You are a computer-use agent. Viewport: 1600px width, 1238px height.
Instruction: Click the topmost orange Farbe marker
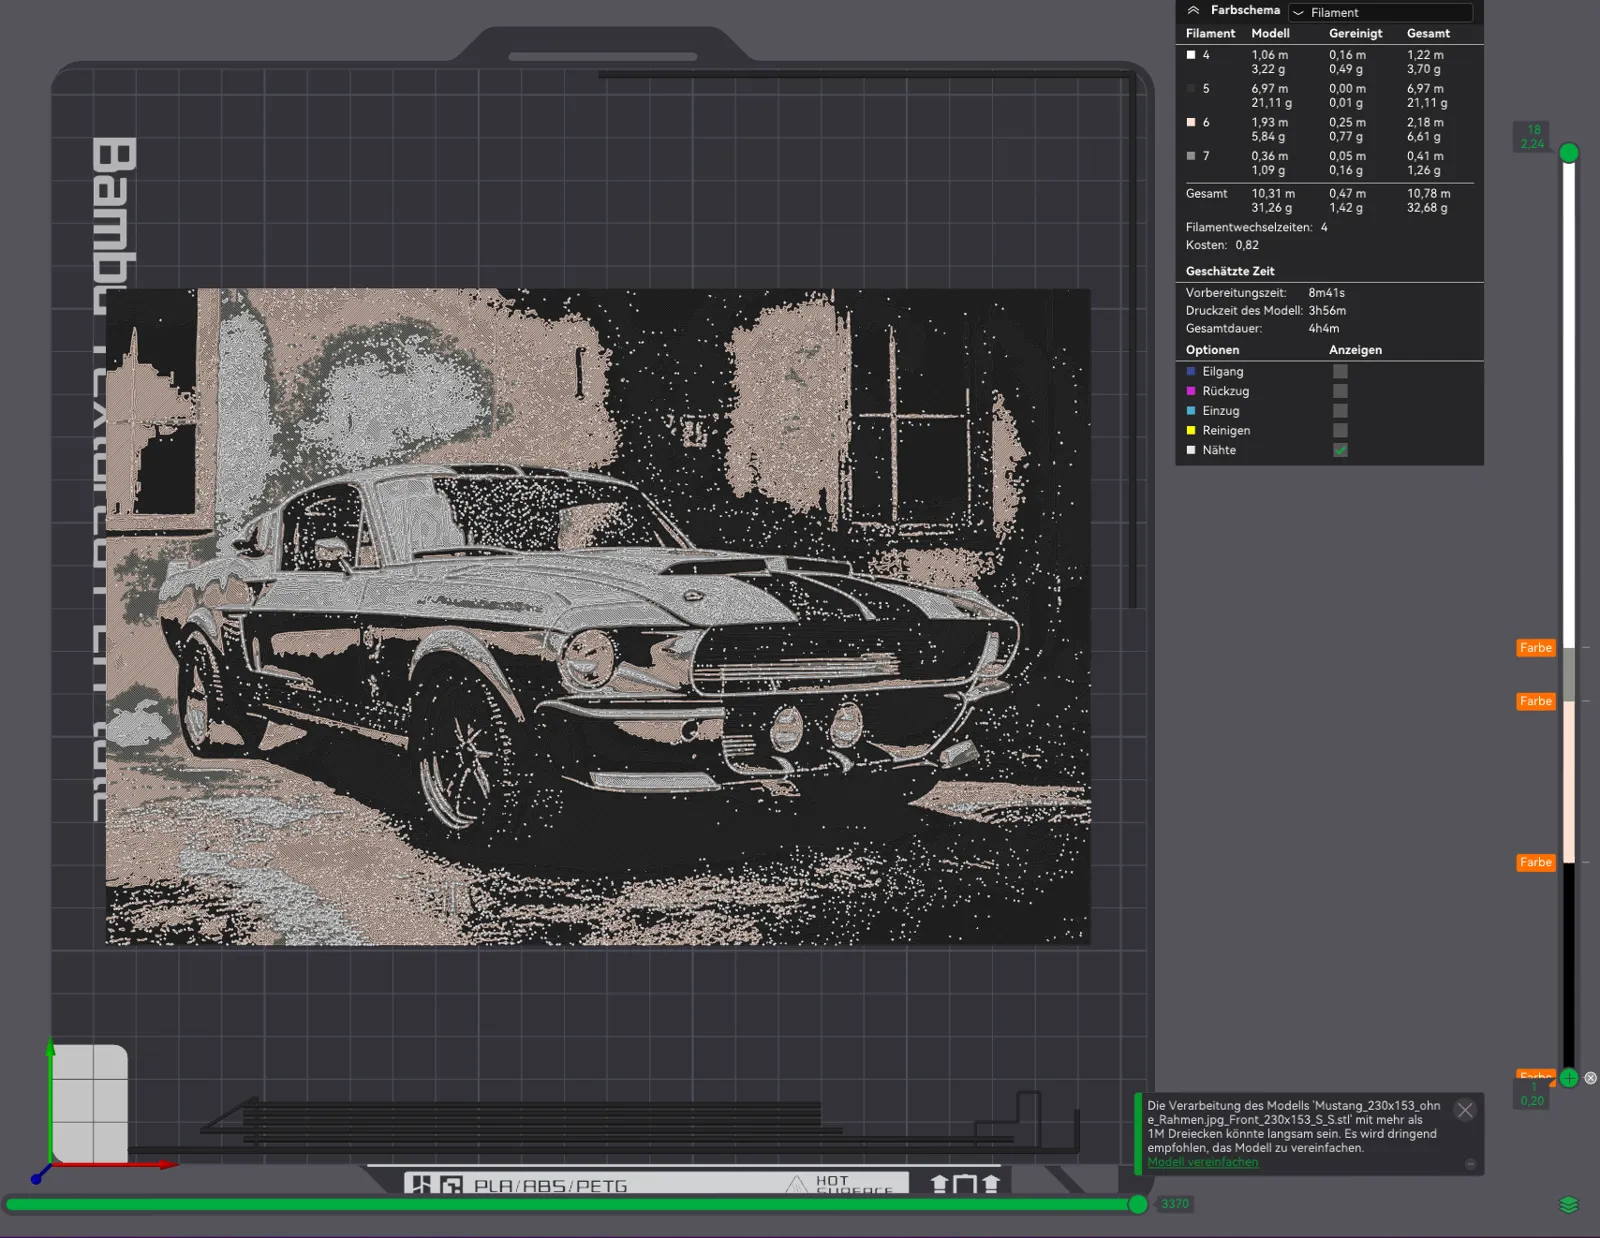pos(1536,648)
